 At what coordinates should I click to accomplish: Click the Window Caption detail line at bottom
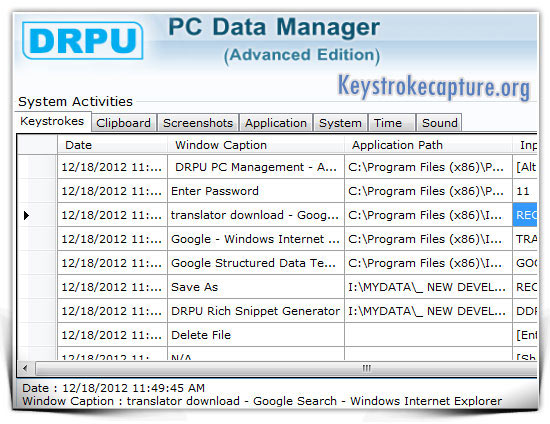262,401
